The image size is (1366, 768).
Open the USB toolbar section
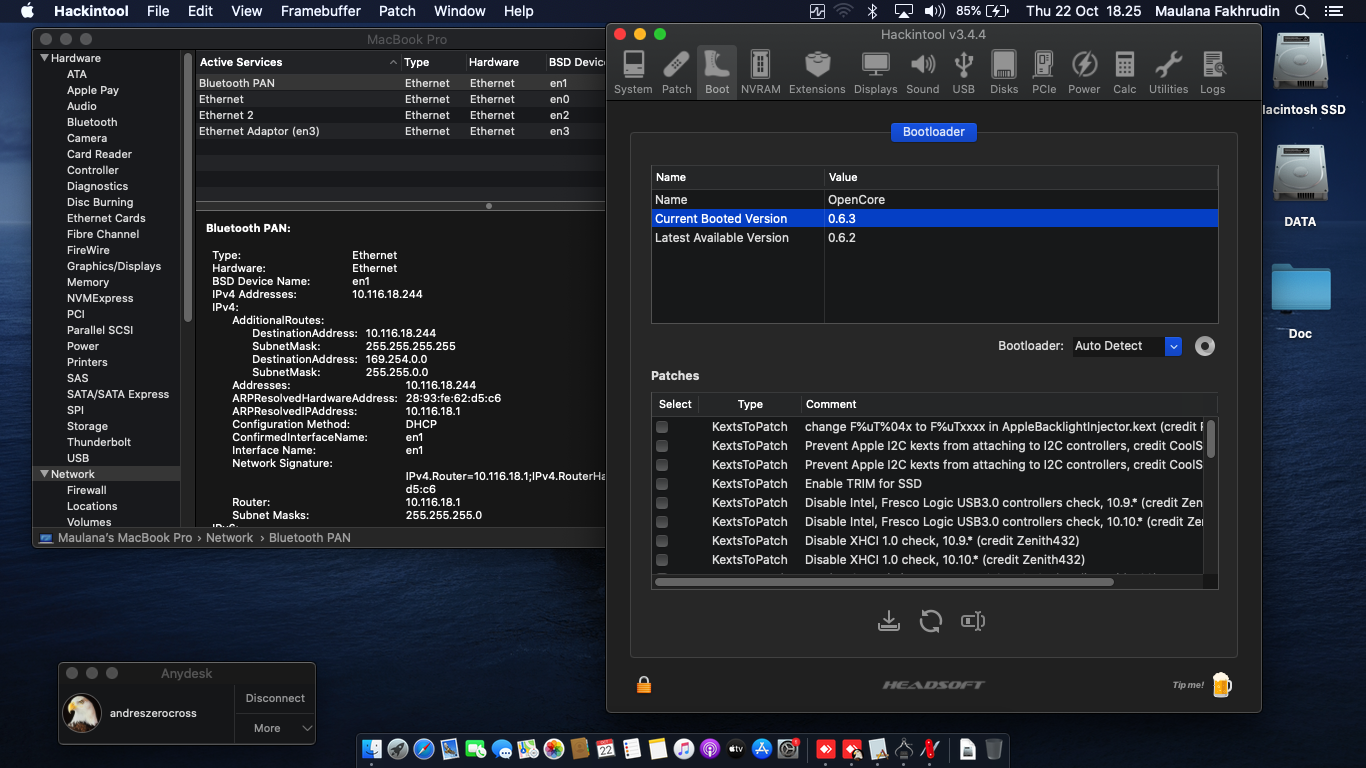click(x=963, y=72)
